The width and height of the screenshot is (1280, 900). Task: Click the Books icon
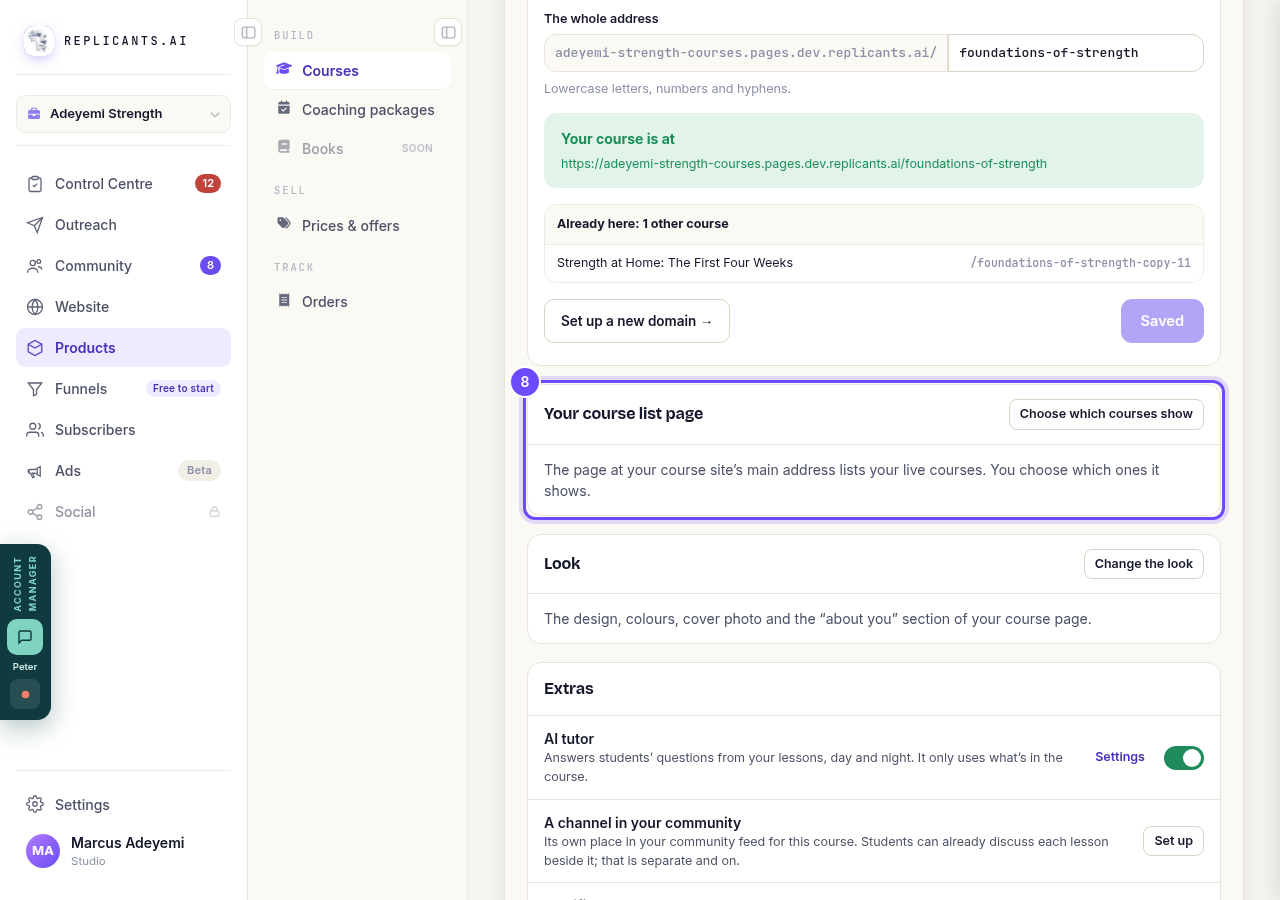coord(284,147)
